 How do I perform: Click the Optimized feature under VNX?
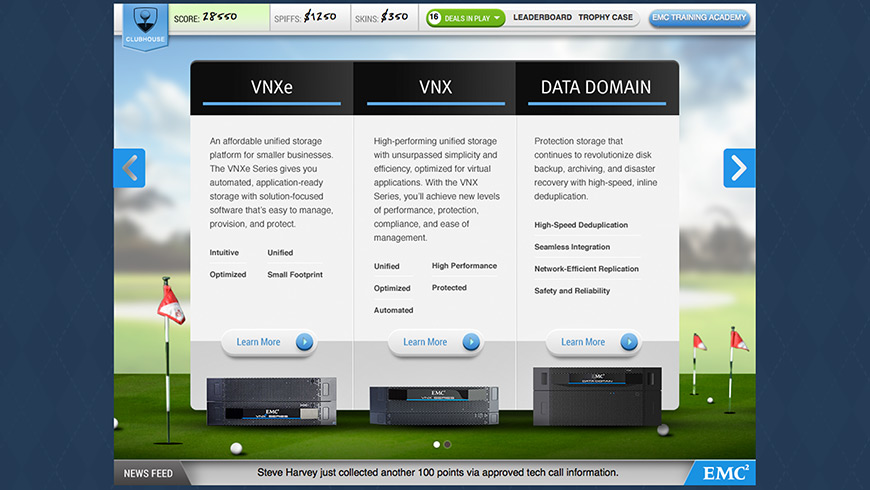[x=392, y=288]
